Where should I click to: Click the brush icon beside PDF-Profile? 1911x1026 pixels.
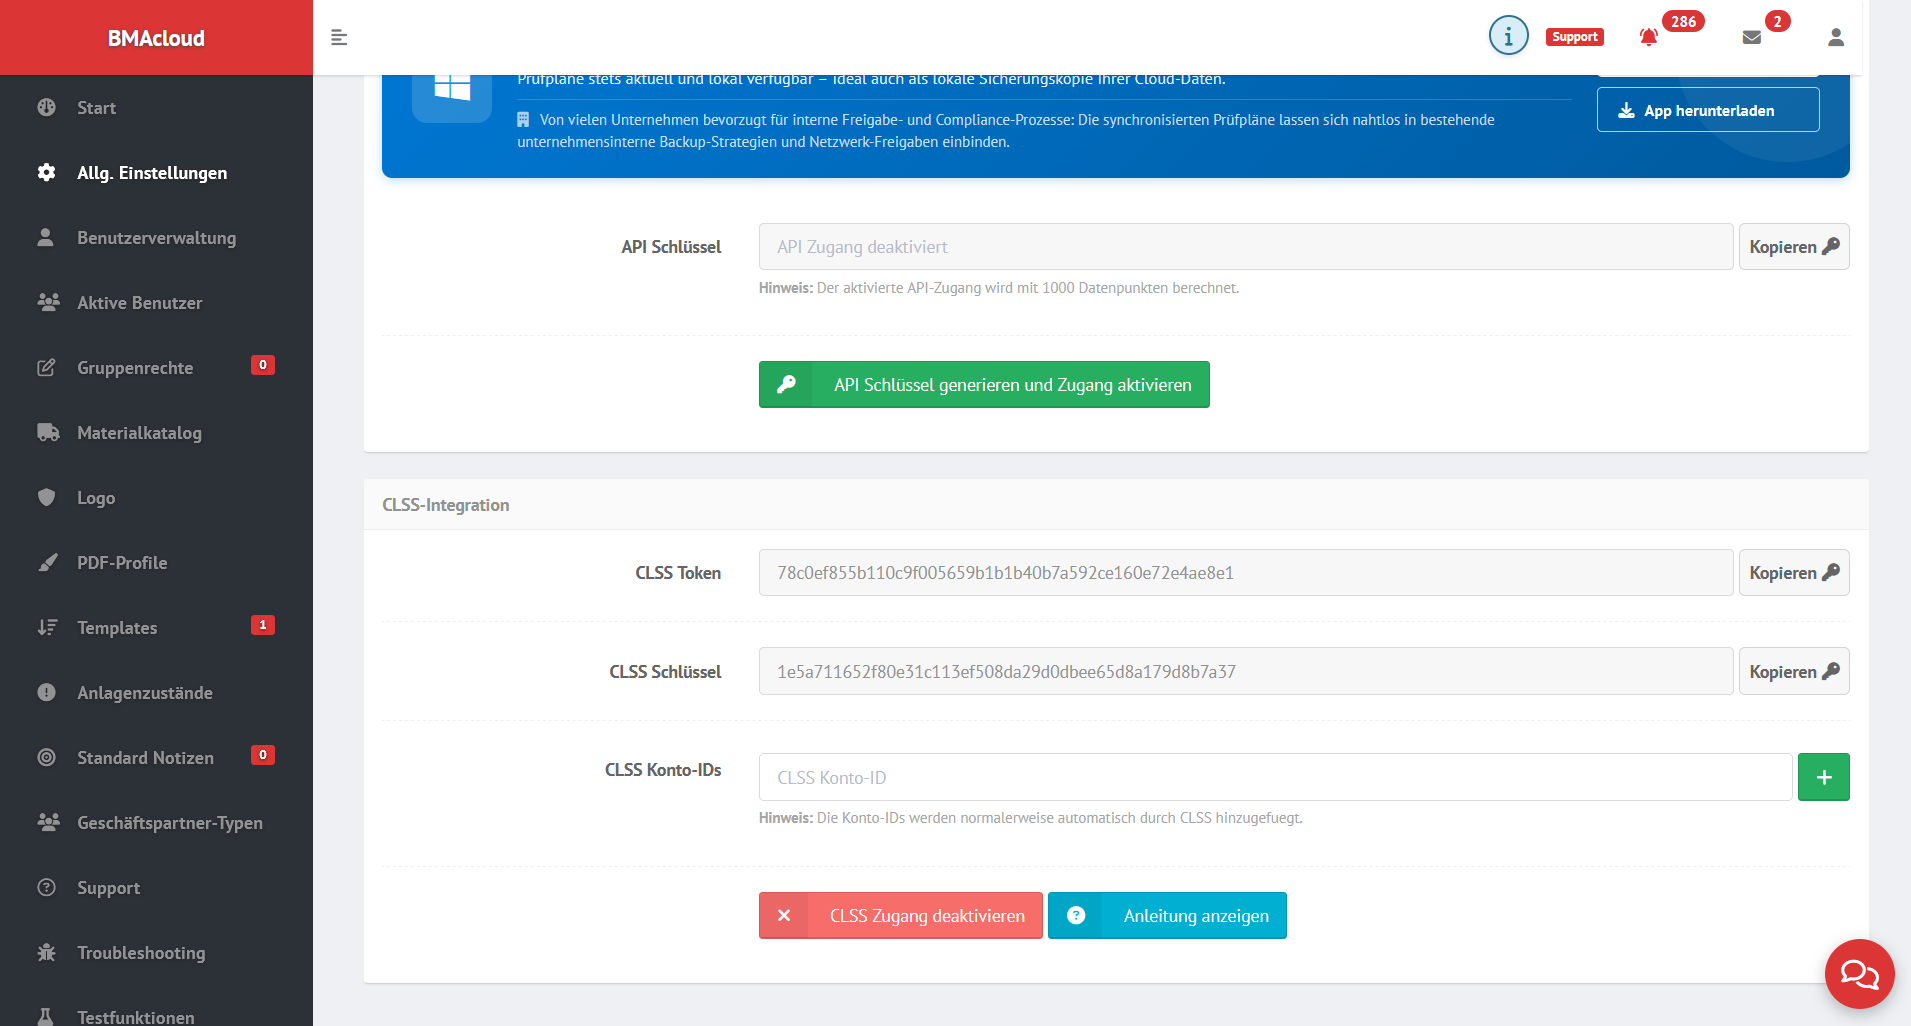(47, 562)
